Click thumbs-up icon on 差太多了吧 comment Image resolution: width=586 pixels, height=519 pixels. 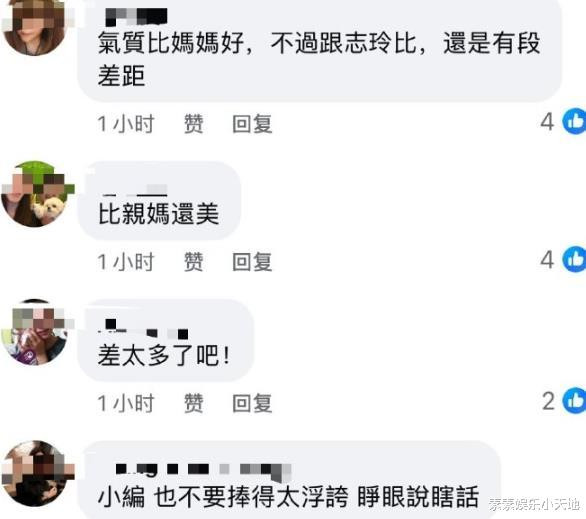(x=575, y=401)
